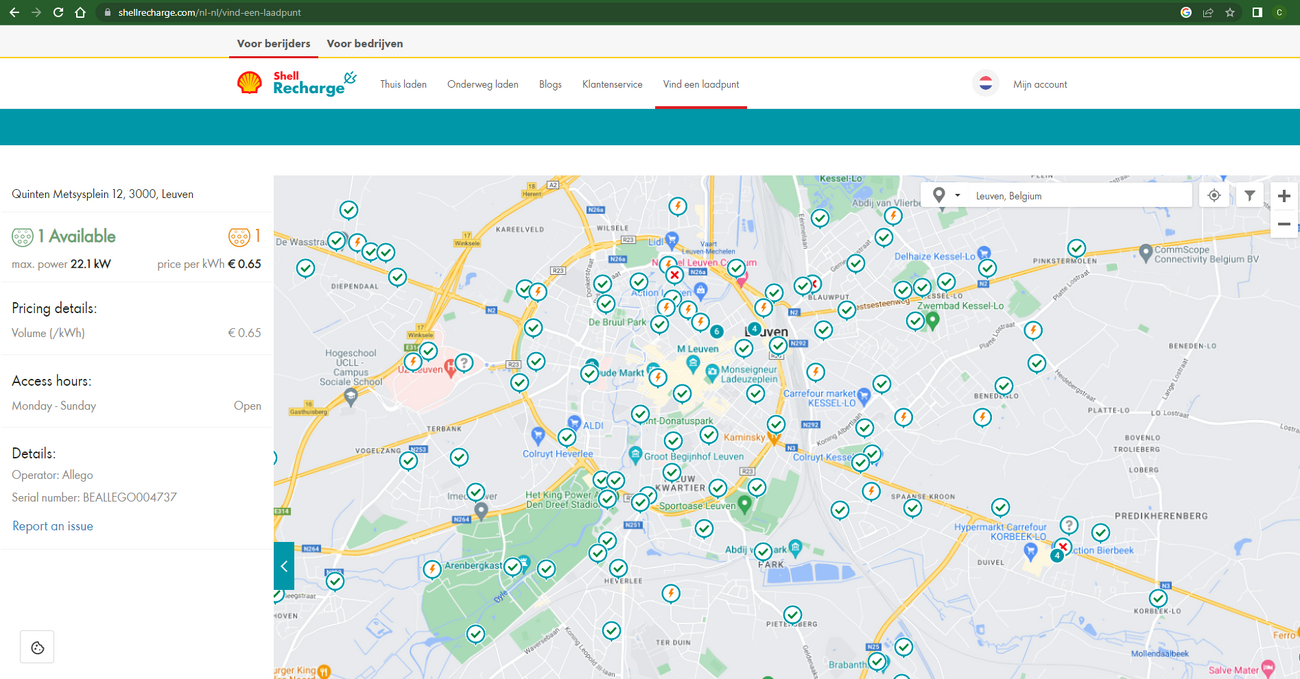
Task: Click the Burger King map pin
Action: click(324, 672)
